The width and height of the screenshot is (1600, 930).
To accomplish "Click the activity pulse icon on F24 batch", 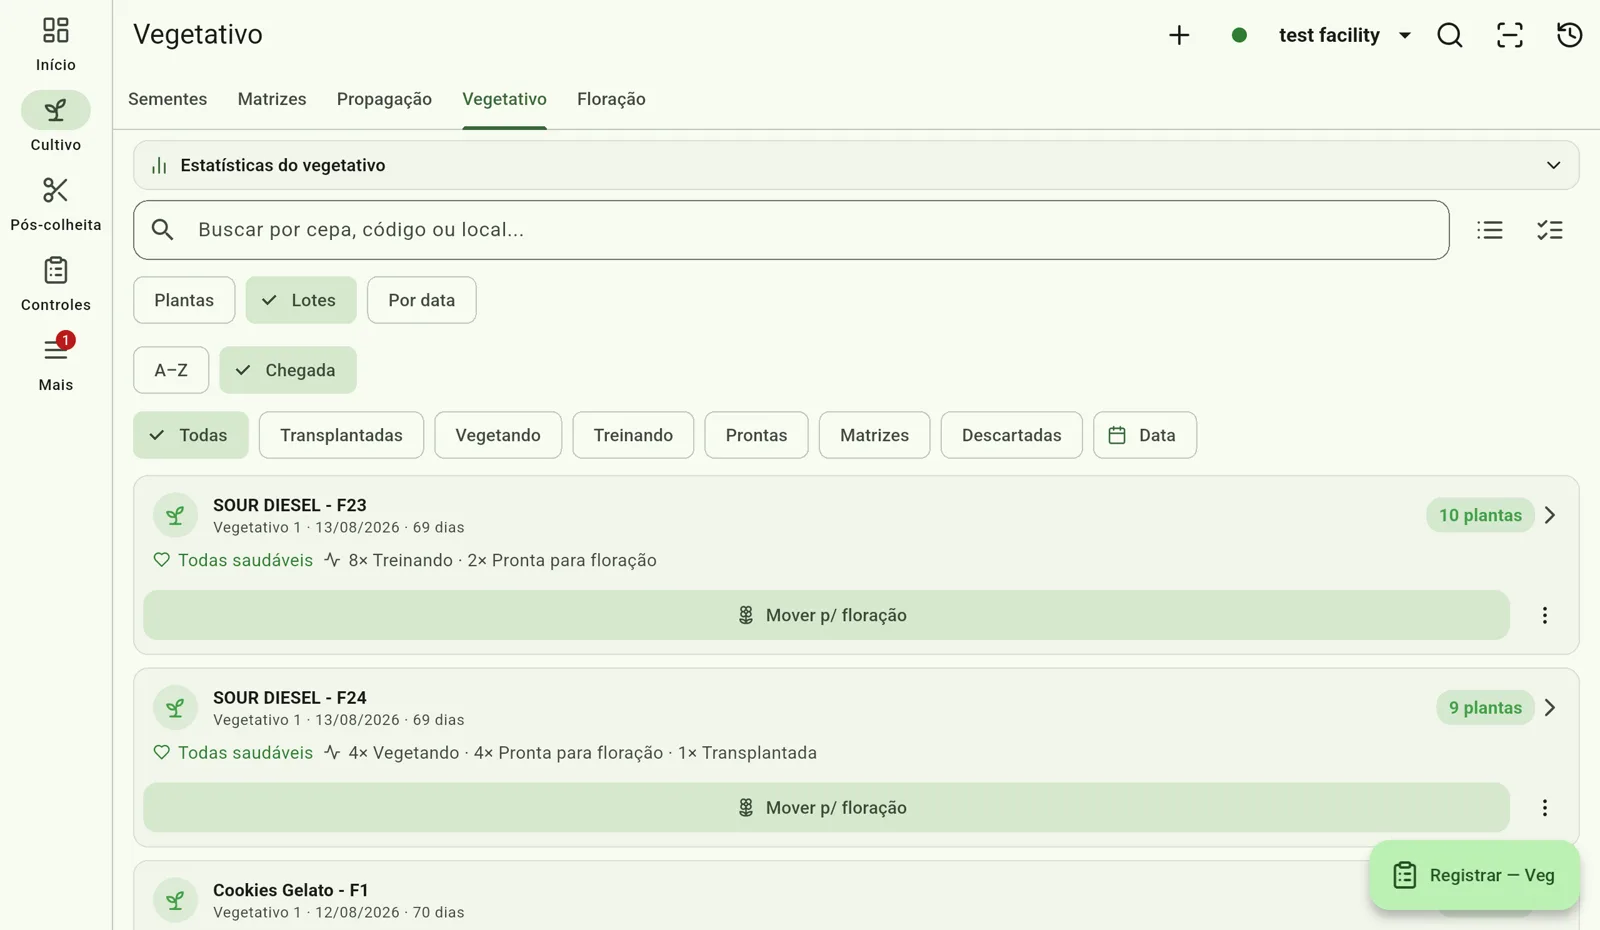I will 332,752.
